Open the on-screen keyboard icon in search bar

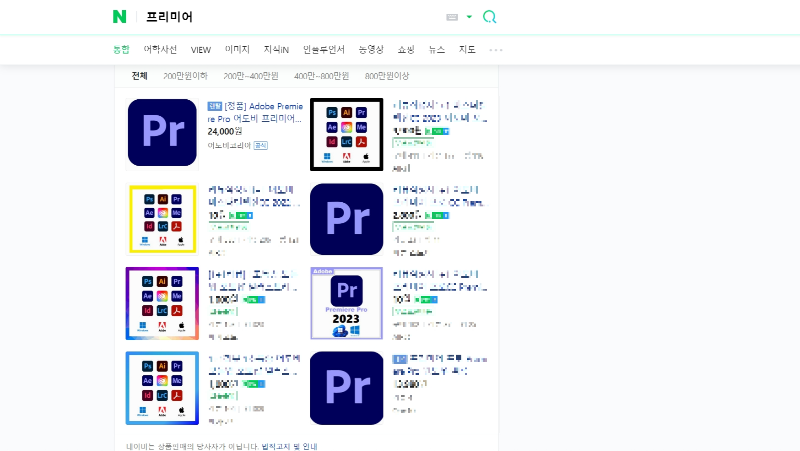pyautogui.click(x=452, y=17)
